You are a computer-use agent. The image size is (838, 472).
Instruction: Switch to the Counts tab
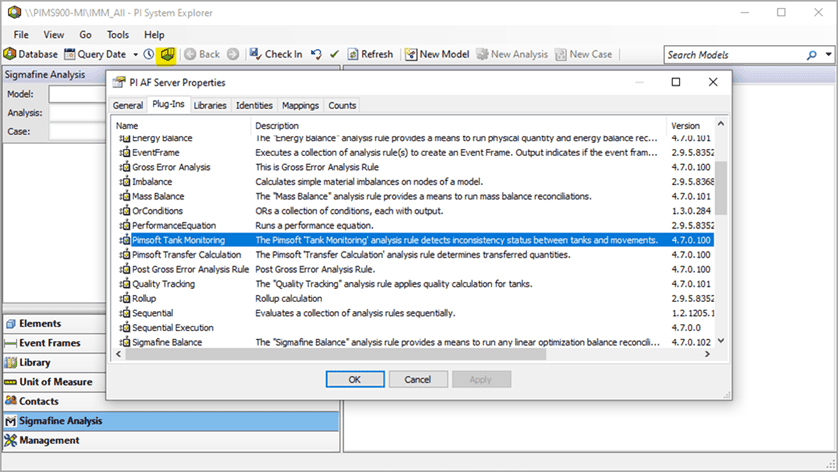[x=342, y=105]
